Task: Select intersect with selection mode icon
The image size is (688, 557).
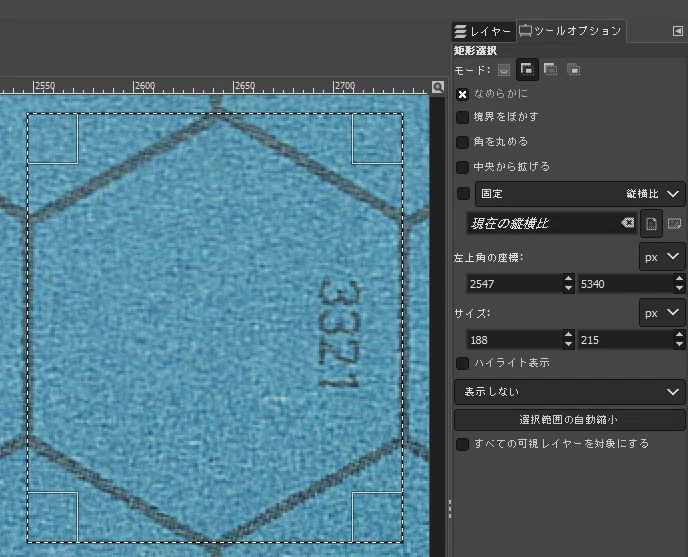Action: pyautogui.click(x=573, y=69)
